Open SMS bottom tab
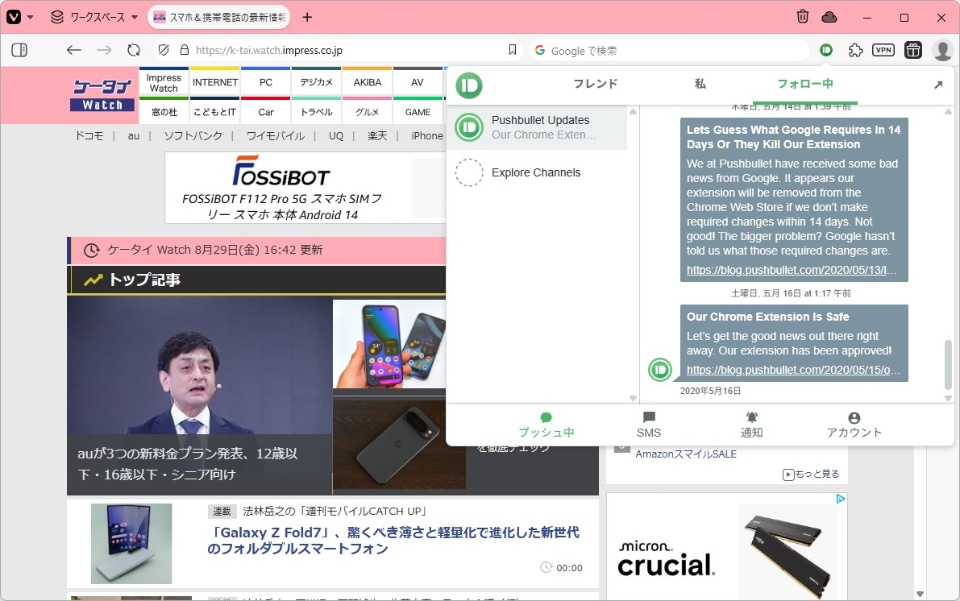The height and width of the screenshot is (601, 960). [648, 425]
